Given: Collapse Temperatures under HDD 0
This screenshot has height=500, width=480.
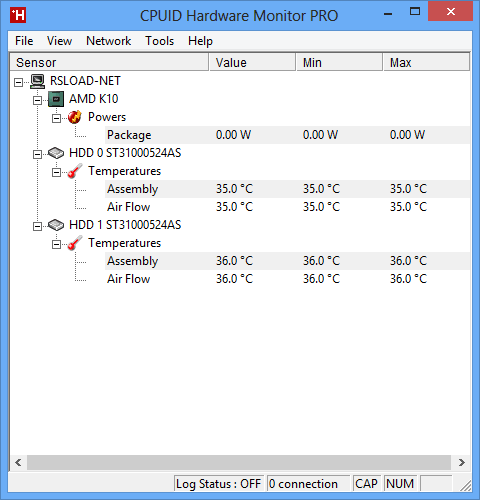Looking at the screenshot, I should coord(56,172).
